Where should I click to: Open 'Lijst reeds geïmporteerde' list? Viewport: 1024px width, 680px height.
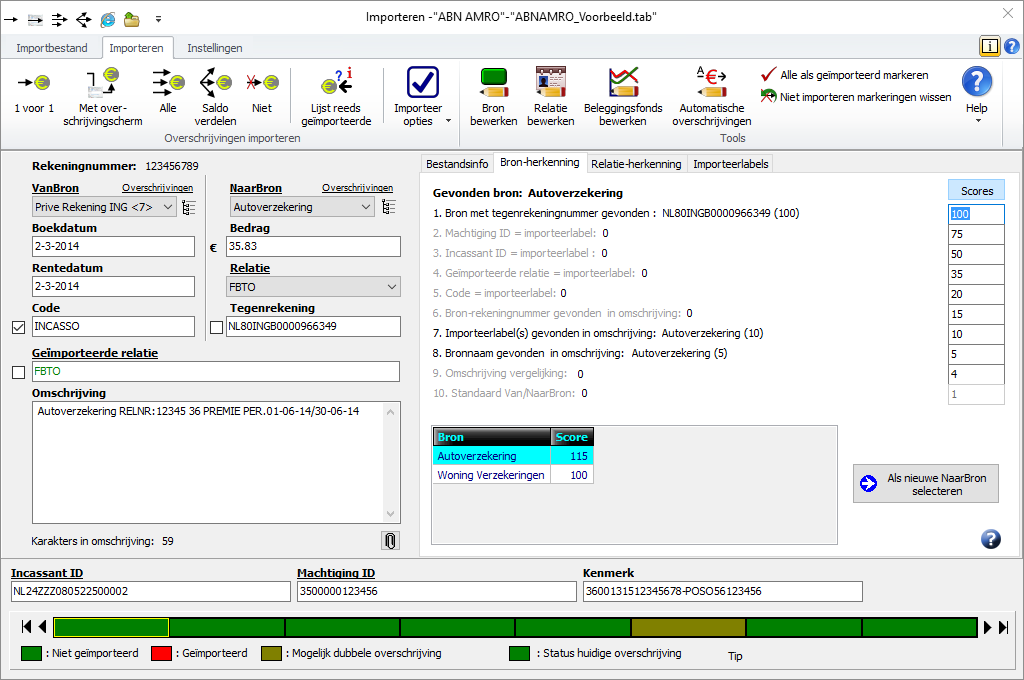[336, 83]
